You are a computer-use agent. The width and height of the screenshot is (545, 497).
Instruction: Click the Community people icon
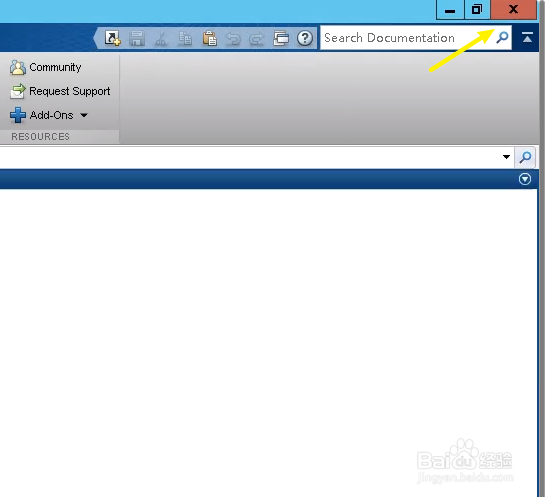[x=17, y=67]
